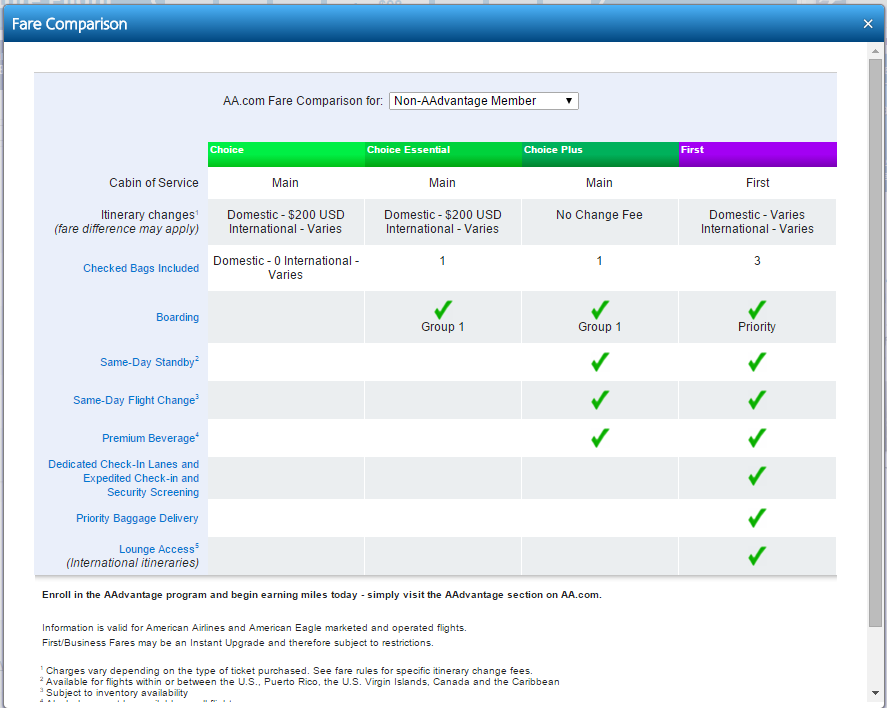
Task: Click Premium Beverage checkmark for First
Action: click(x=757, y=438)
